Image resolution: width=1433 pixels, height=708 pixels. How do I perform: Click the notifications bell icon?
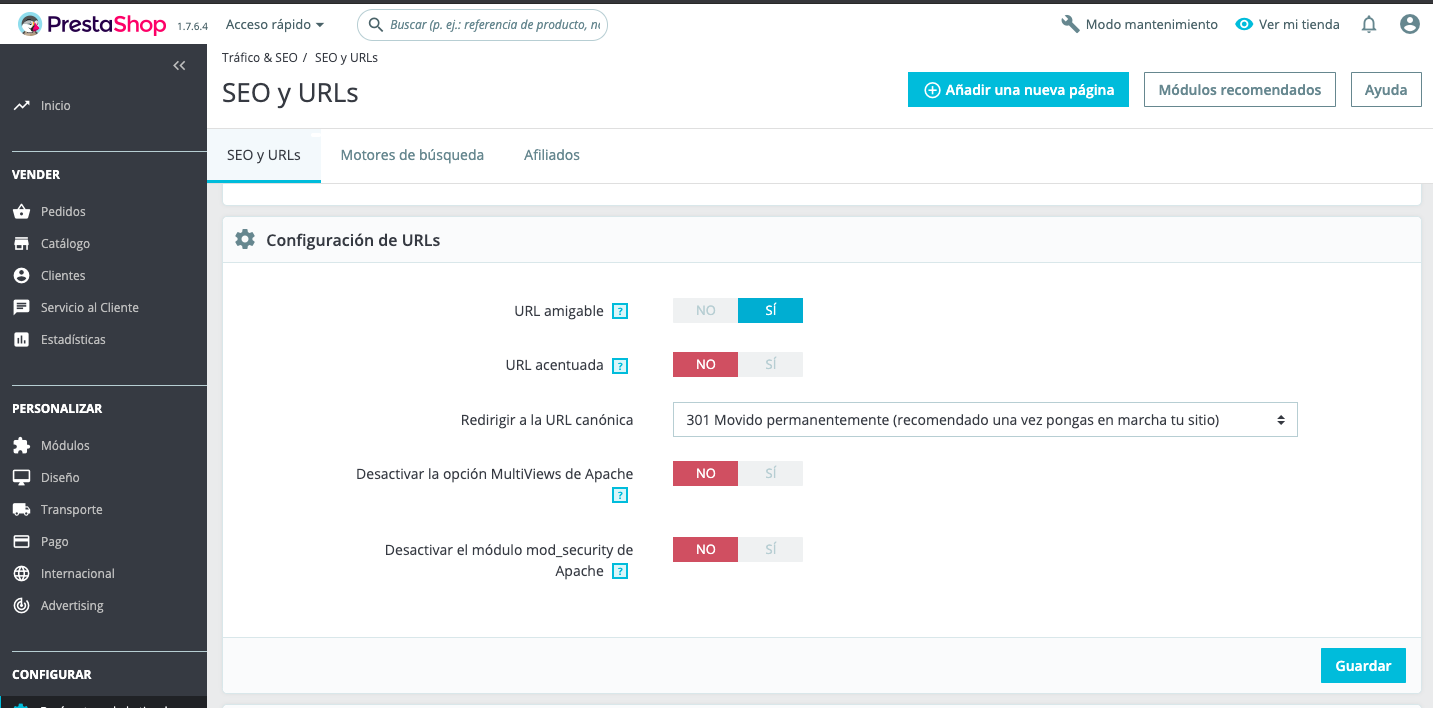pyautogui.click(x=1369, y=24)
